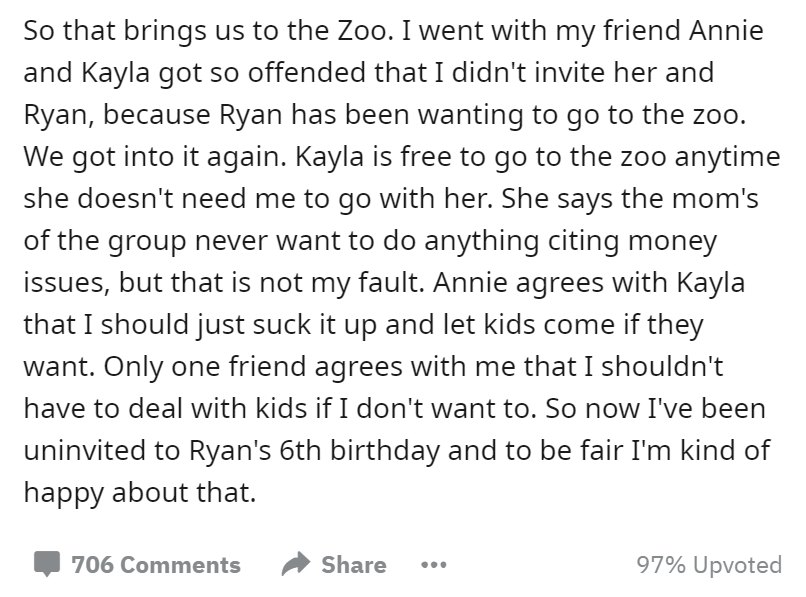Click the words "6th birthday"
The height and width of the screenshot is (597, 806).
(359, 450)
